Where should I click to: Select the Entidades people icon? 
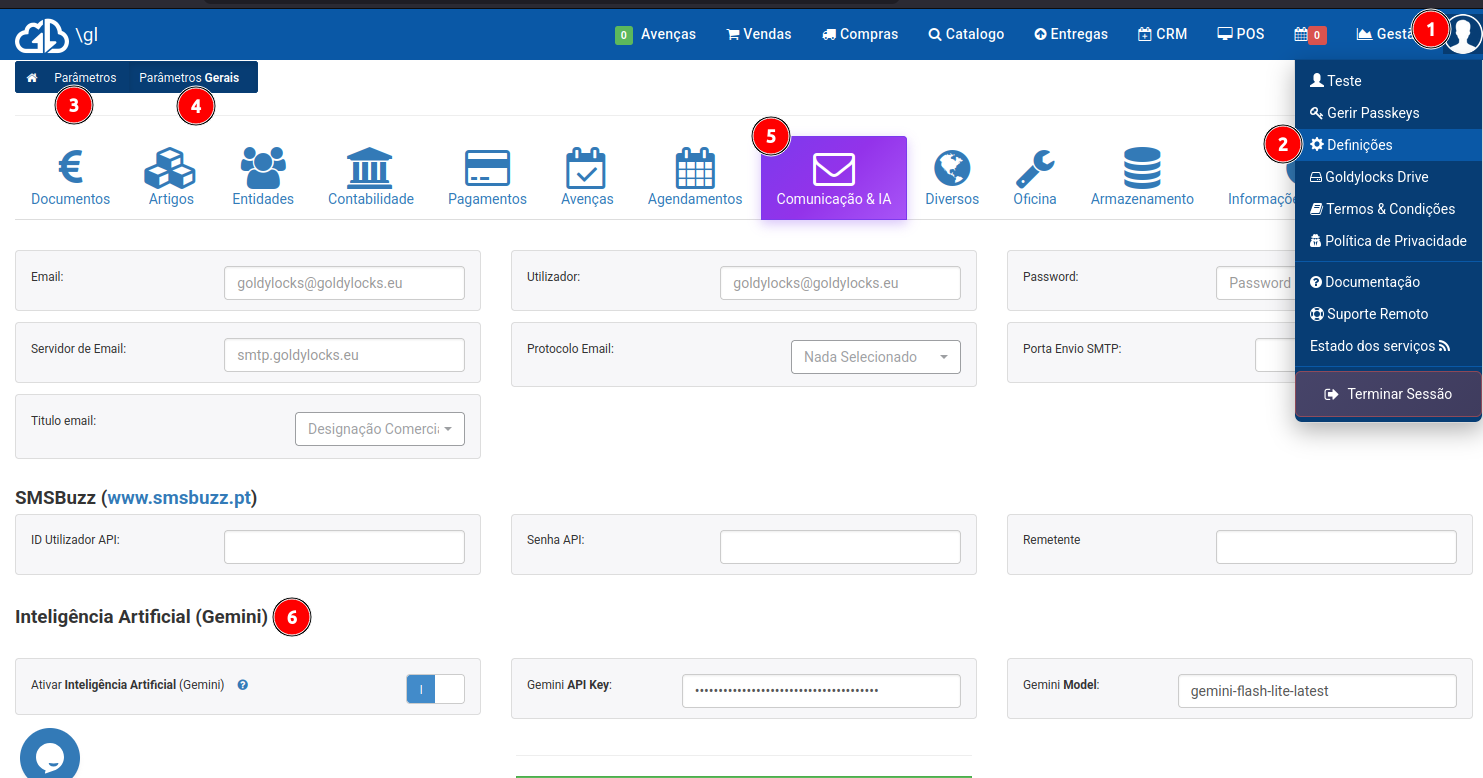click(263, 168)
